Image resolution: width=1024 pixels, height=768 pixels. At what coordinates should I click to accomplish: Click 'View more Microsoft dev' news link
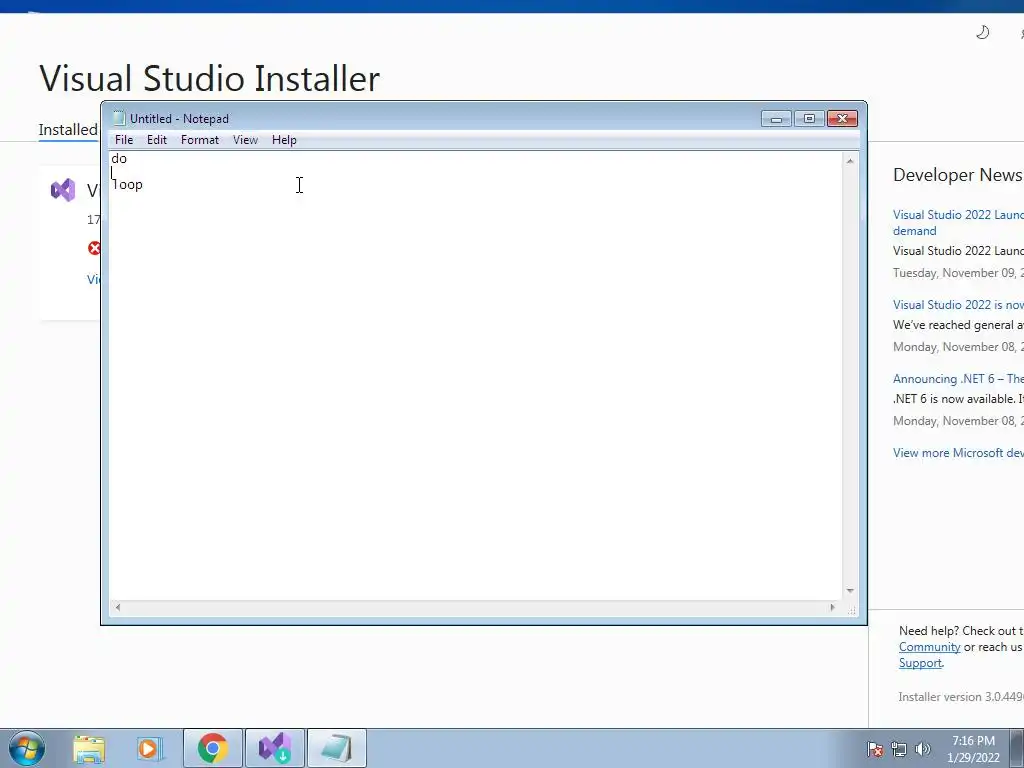tap(958, 453)
